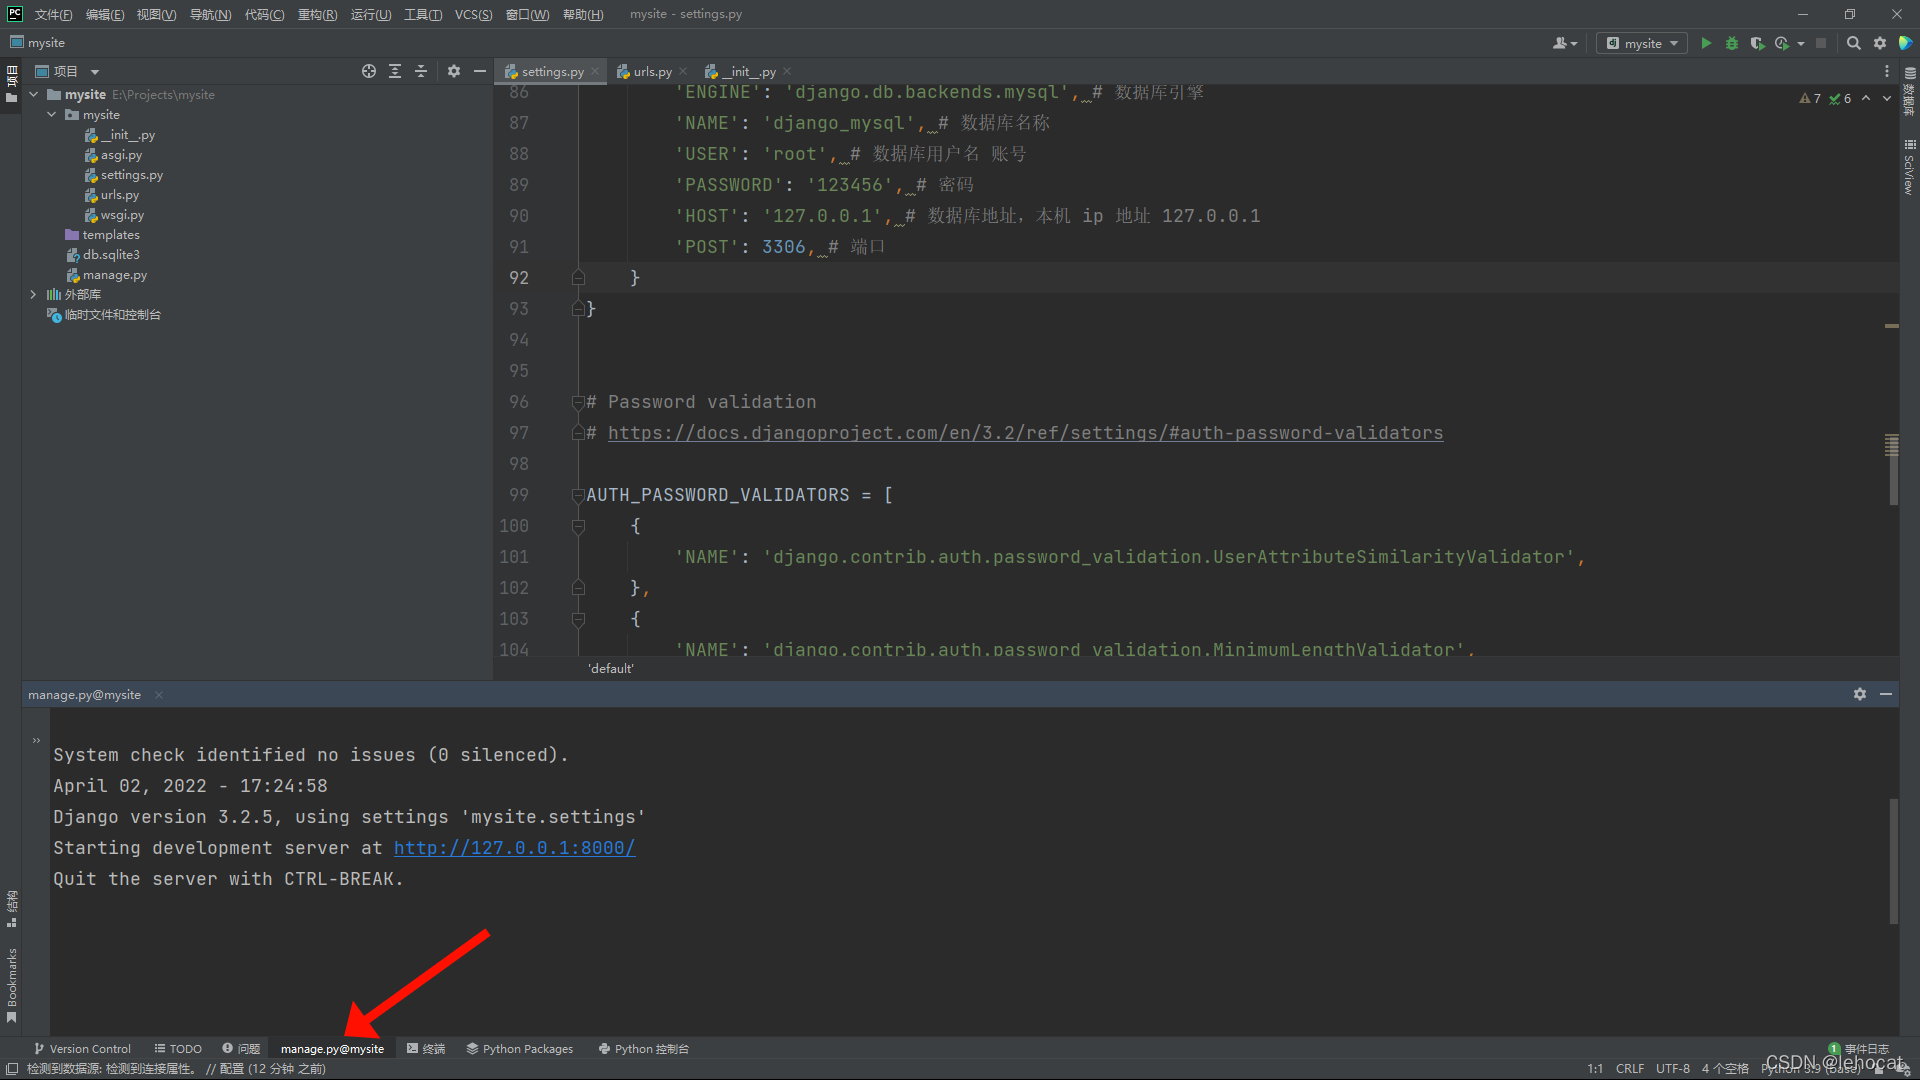Collapse the mysite root project folder

pyautogui.click(x=34, y=94)
